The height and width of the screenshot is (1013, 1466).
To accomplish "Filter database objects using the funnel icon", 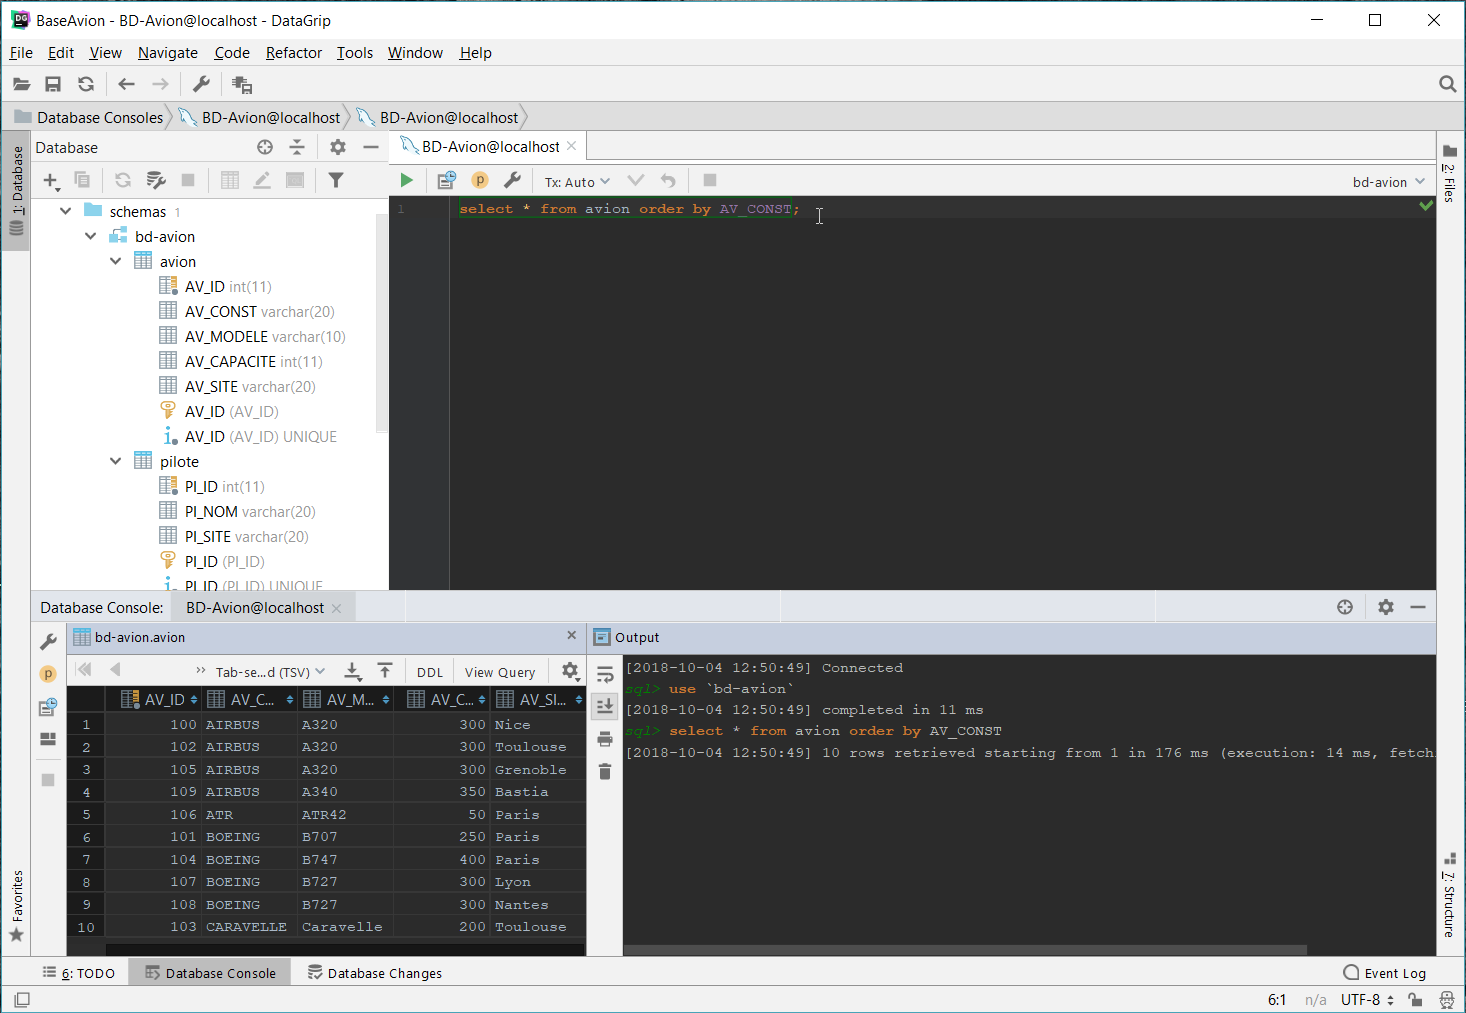I will 336,180.
